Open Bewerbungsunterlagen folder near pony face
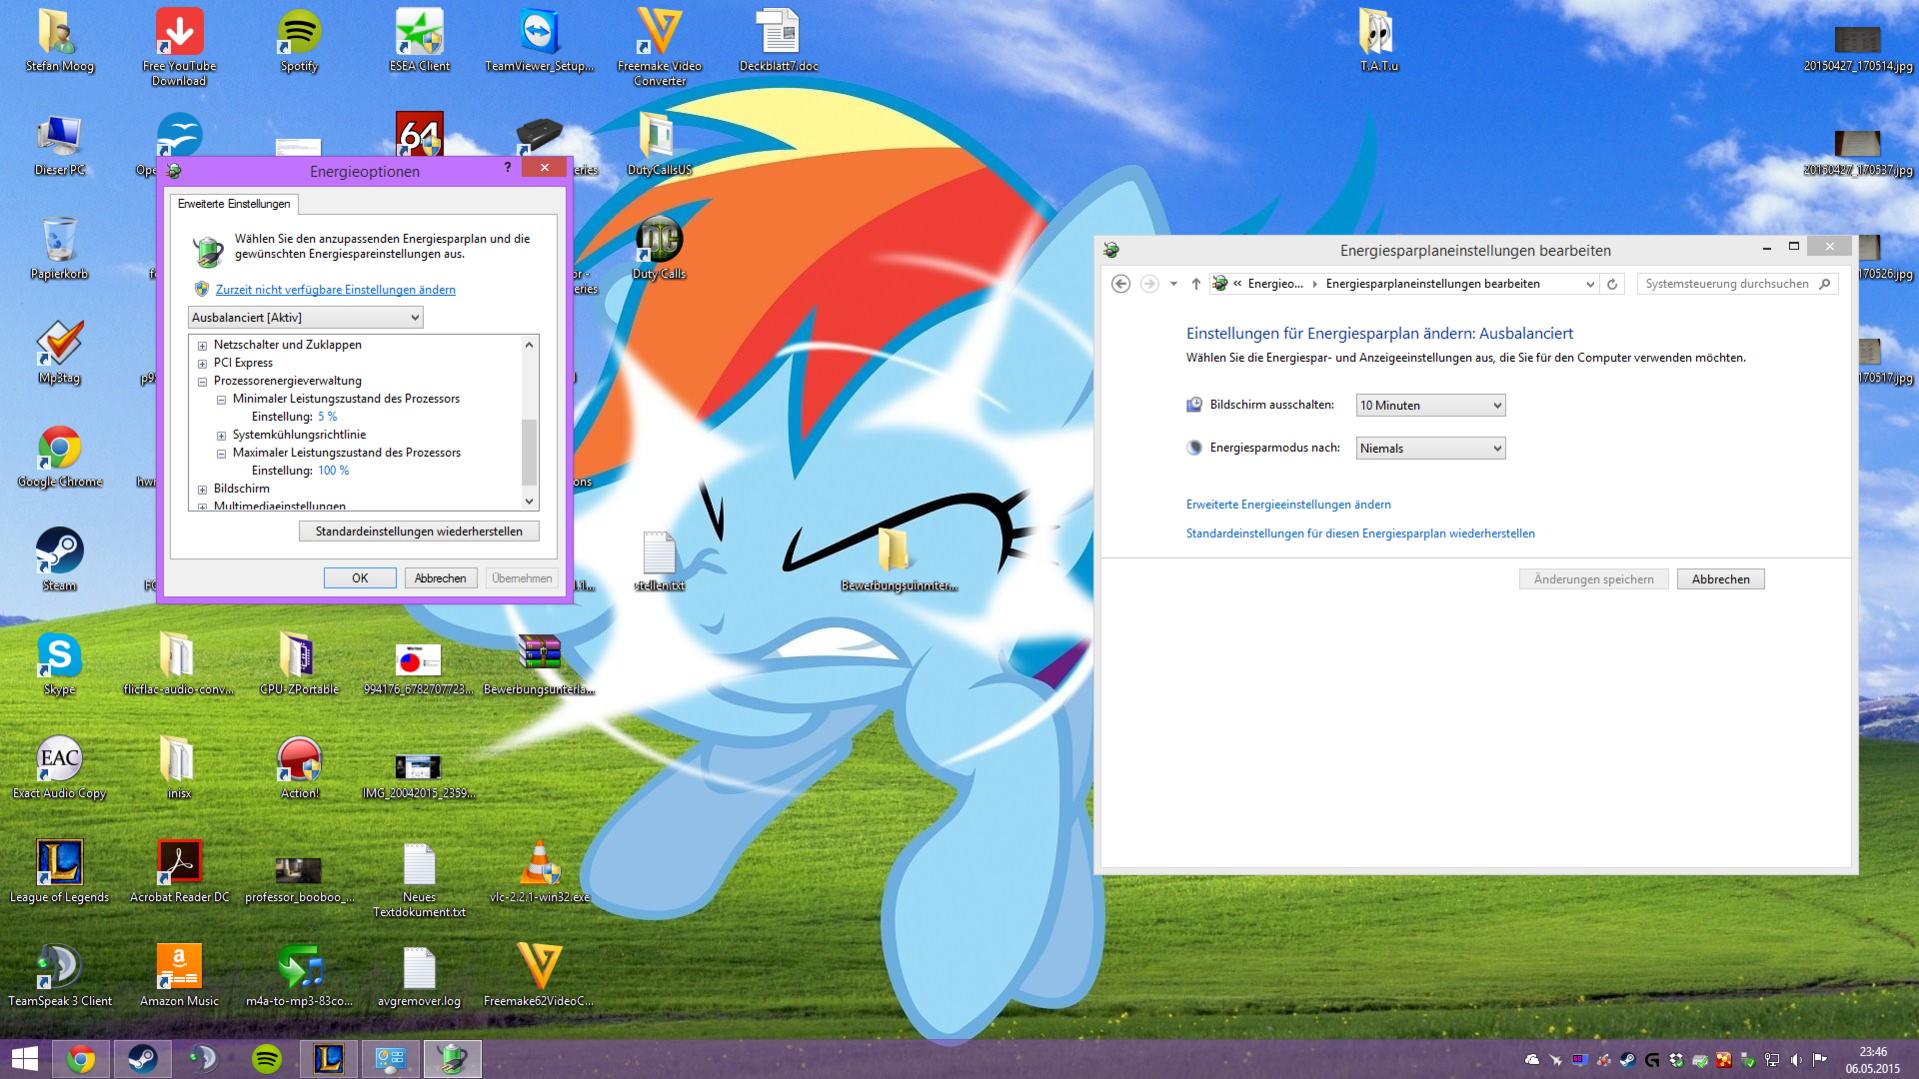 pos(898,561)
